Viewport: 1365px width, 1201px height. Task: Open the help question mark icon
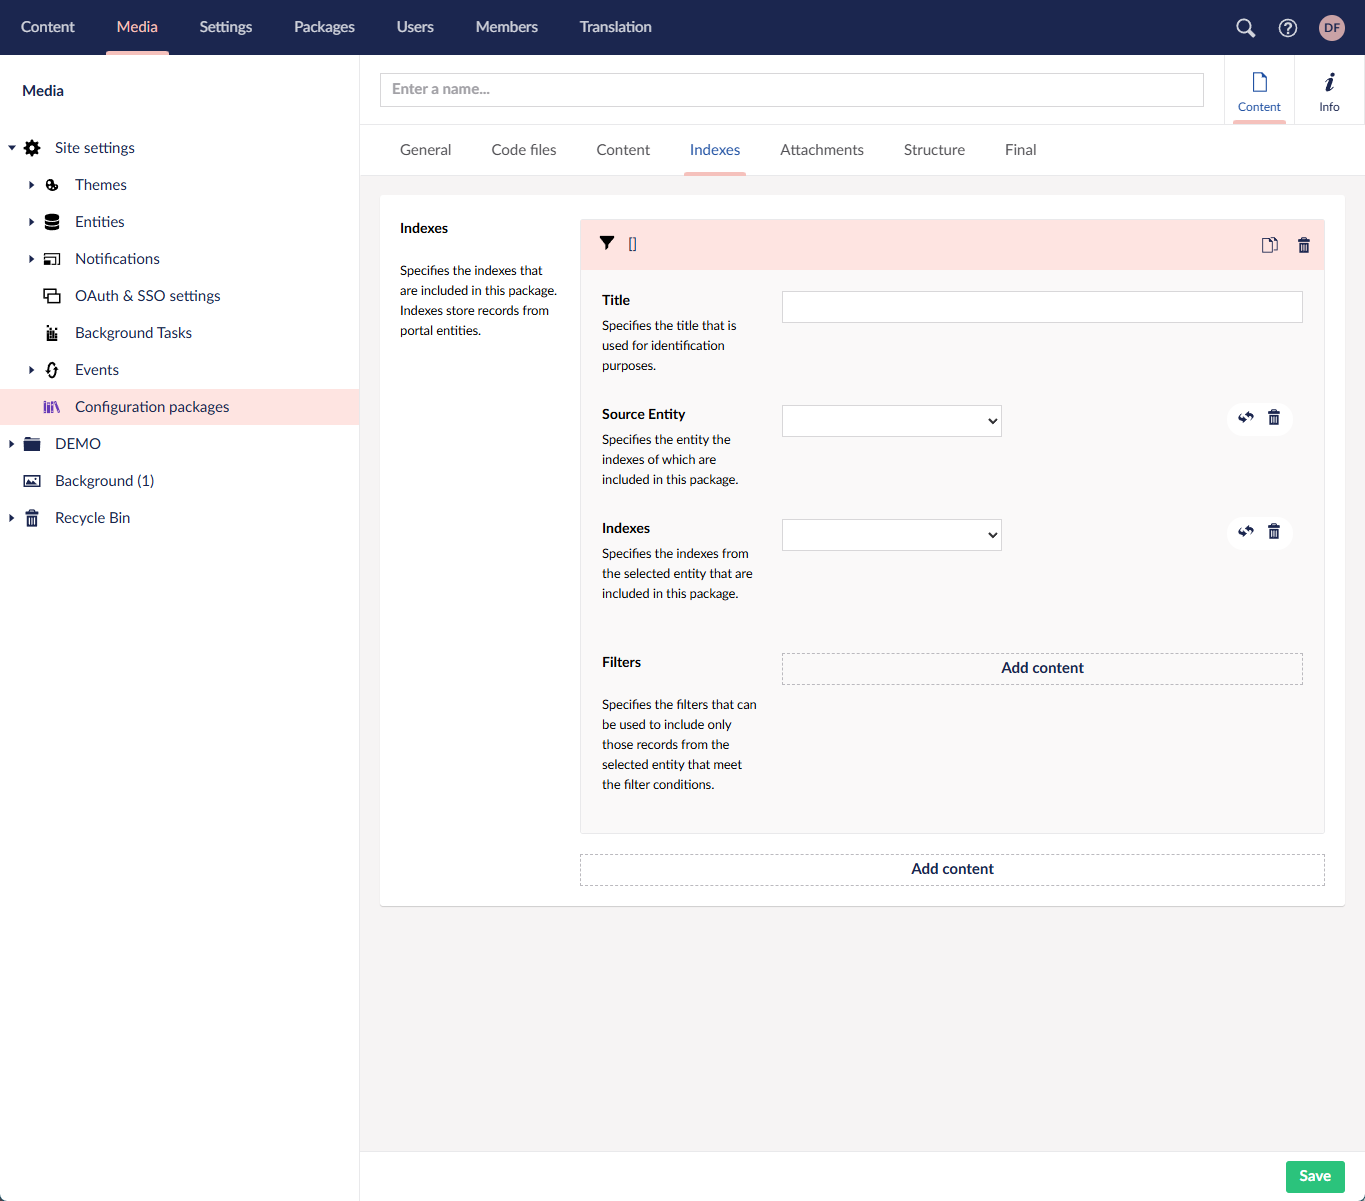[1288, 28]
